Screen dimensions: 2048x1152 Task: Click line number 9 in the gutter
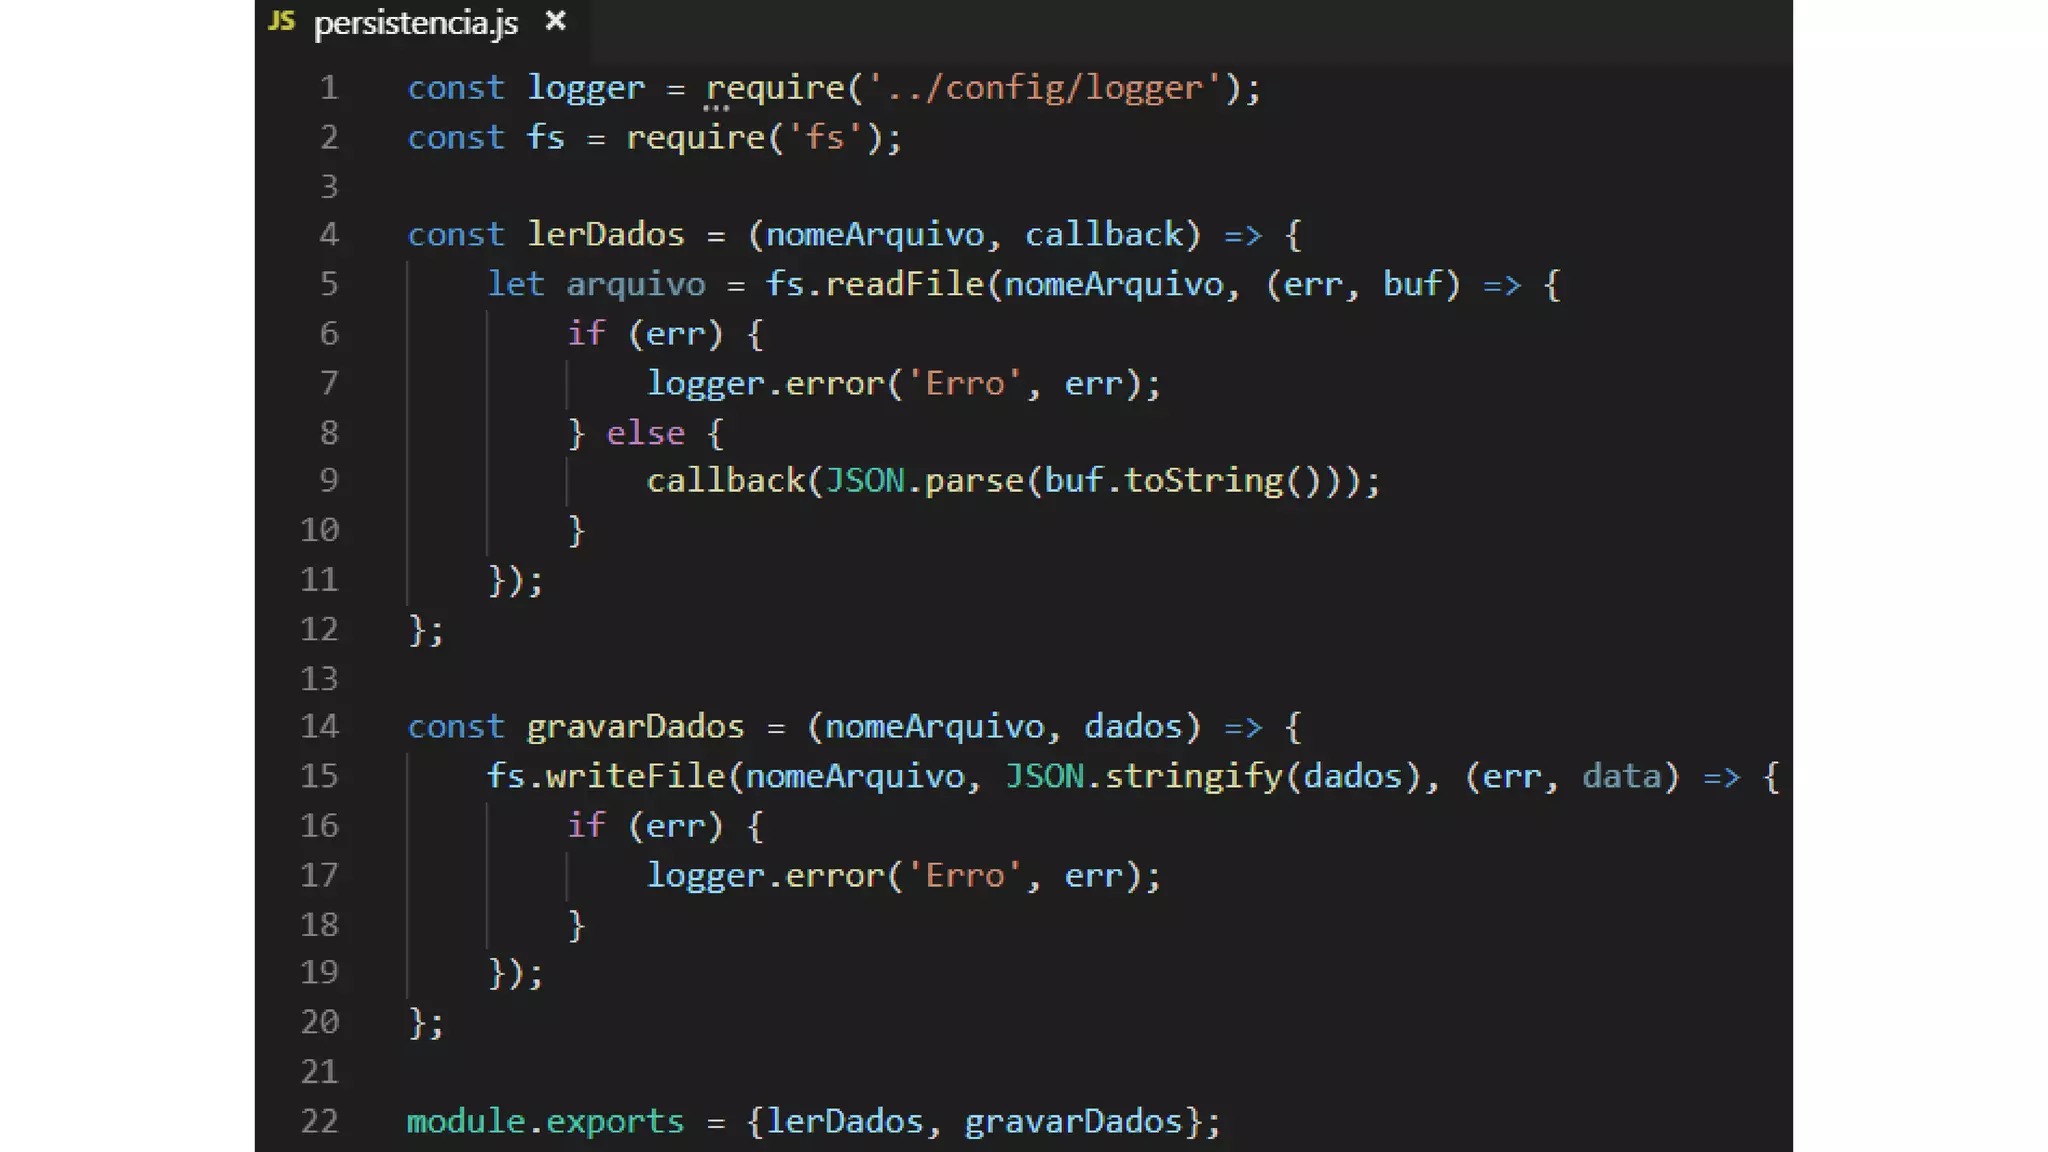(x=329, y=481)
